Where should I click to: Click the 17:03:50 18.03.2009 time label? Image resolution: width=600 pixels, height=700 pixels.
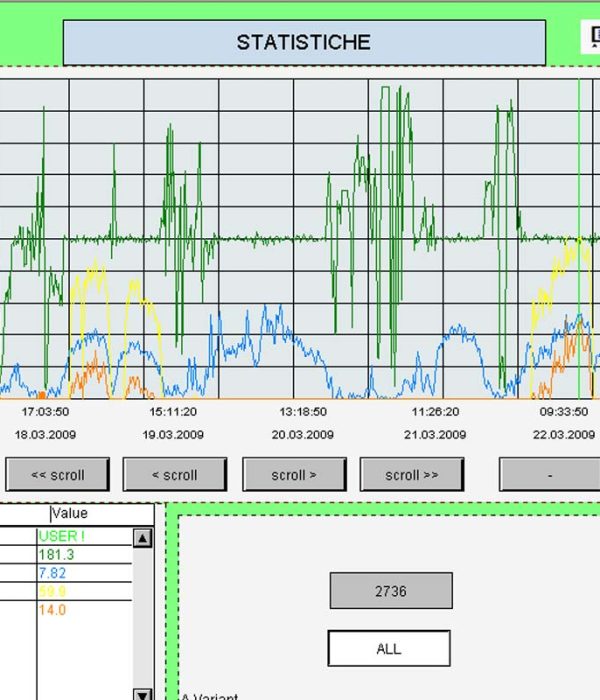(46, 423)
